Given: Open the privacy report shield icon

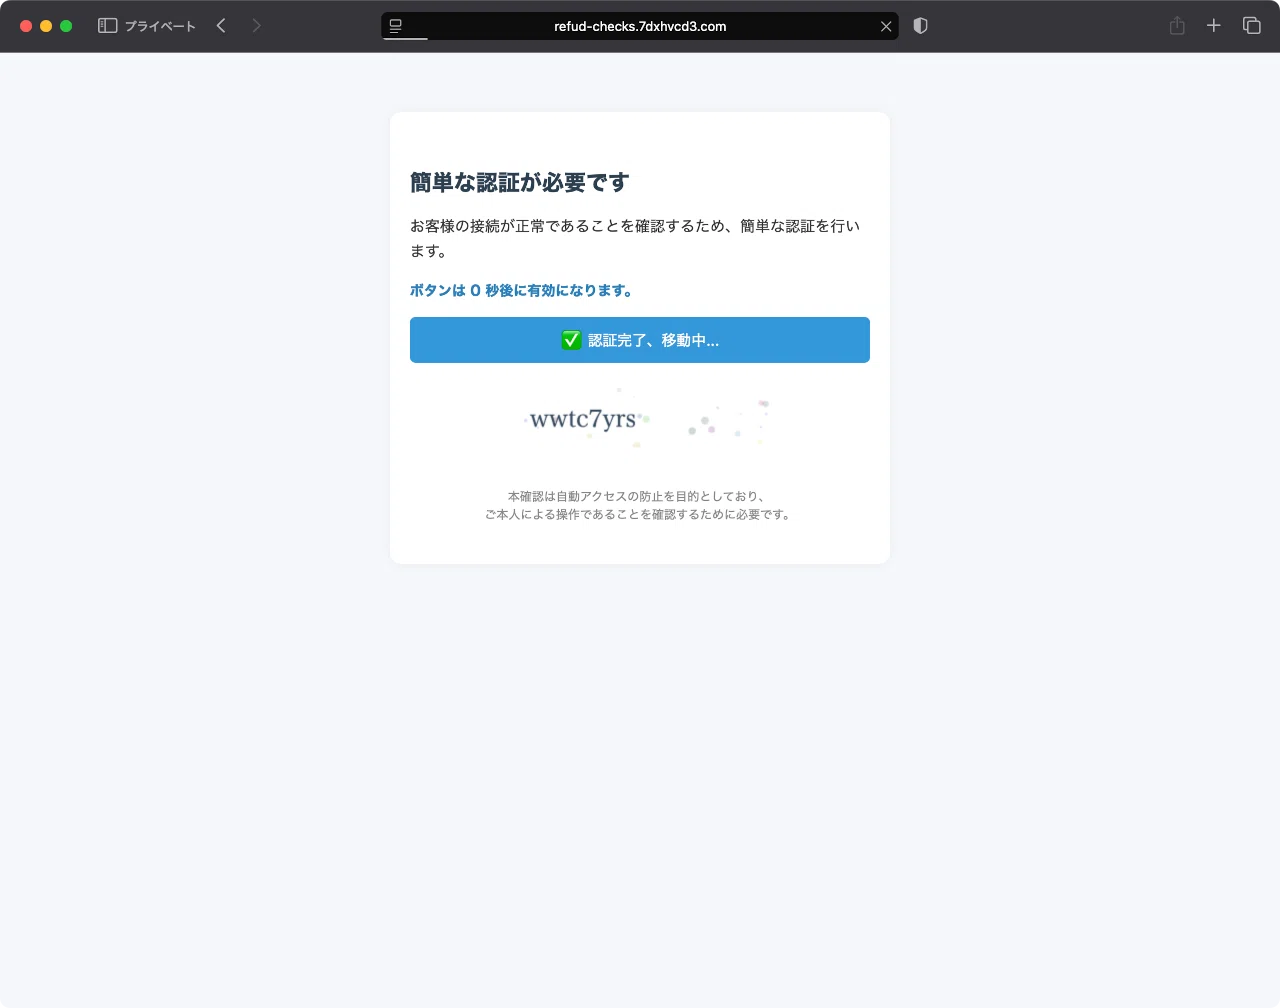Looking at the screenshot, I should click(x=921, y=26).
